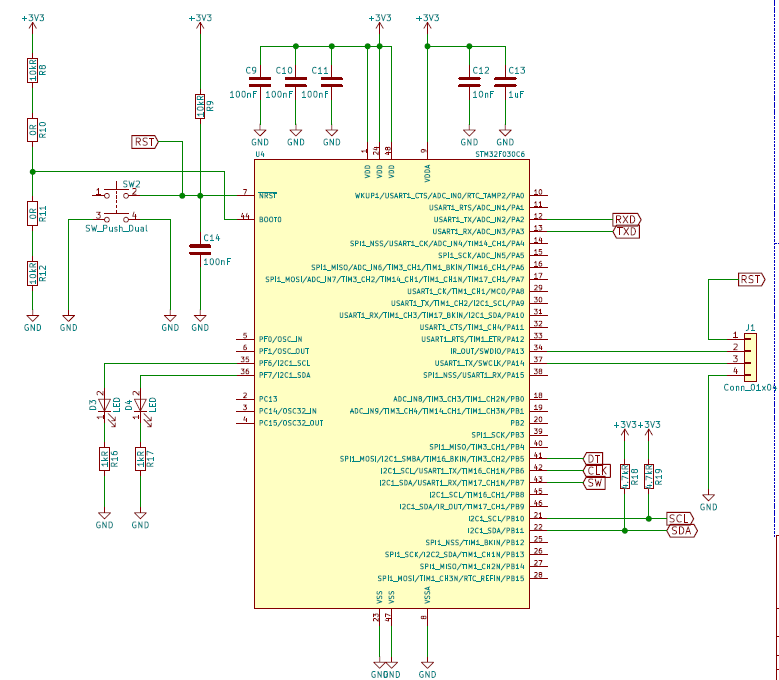Viewport: 779px width, 680px height.
Task: Select the IR_OUT/SWDIO/PA13 pin label
Action: pos(487,351)
